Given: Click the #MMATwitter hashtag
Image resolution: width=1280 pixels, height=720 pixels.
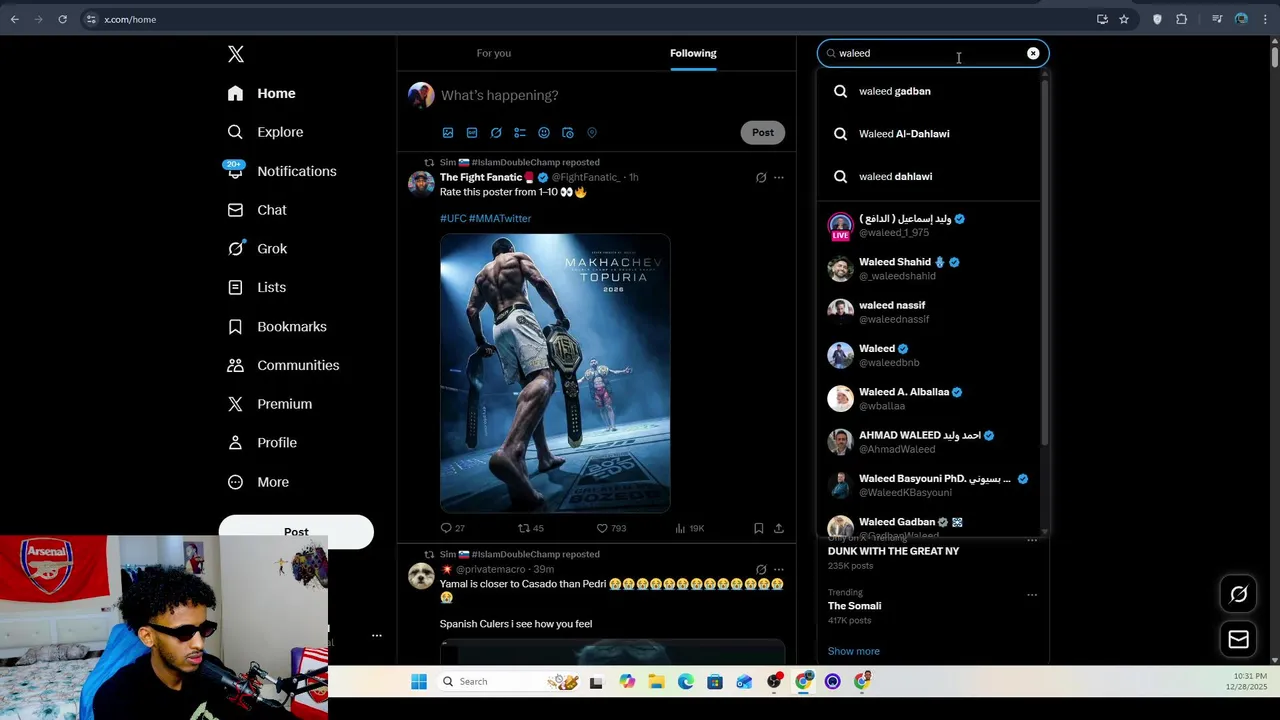Looking at the screenshot, I should pyautogui.click(x=500, y=218).
